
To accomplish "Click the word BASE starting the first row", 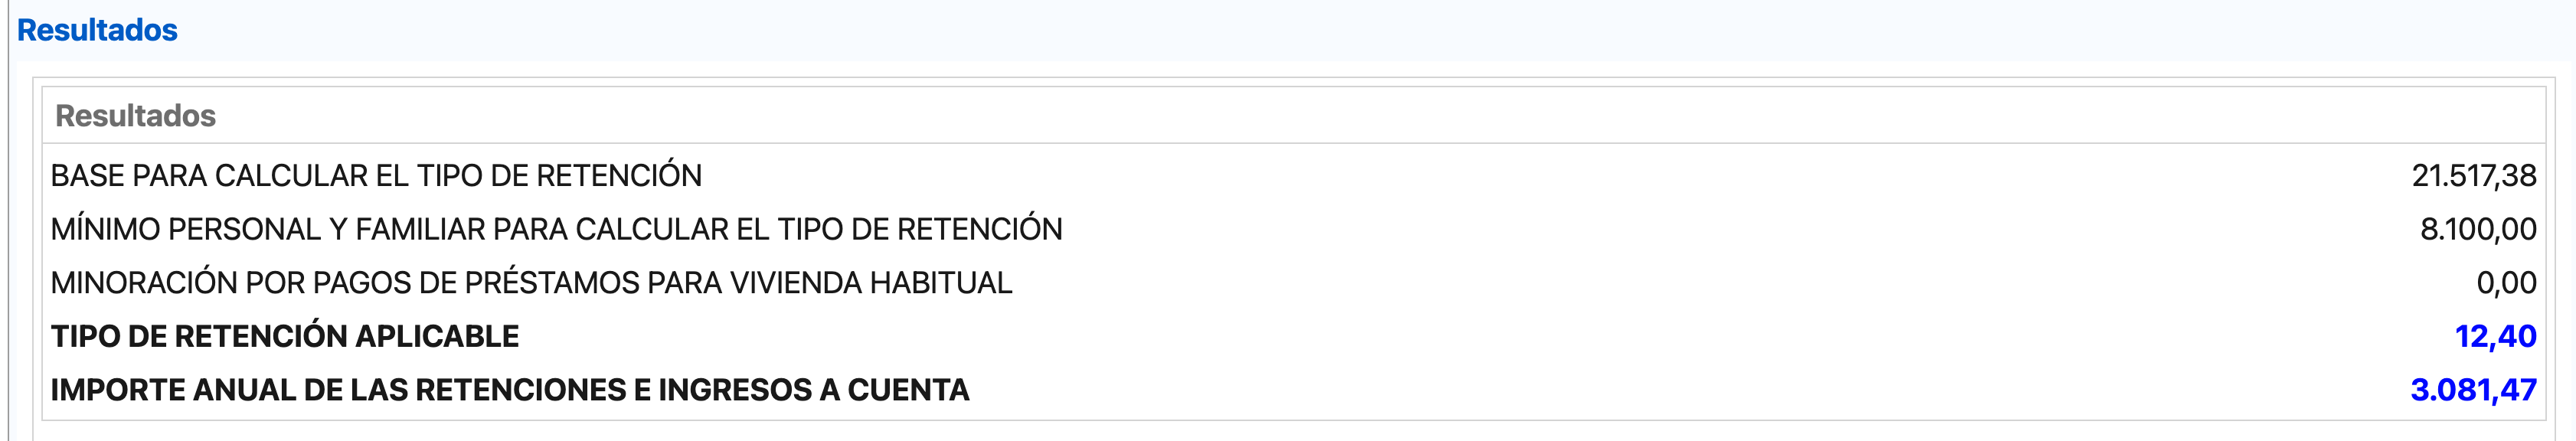I will tap(87, 176).
